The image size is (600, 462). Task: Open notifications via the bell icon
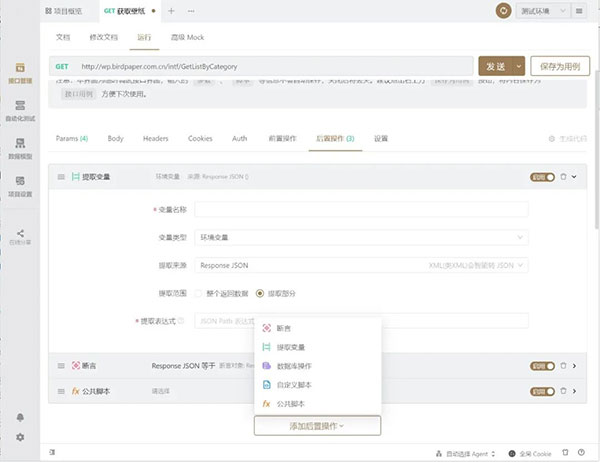20,417
